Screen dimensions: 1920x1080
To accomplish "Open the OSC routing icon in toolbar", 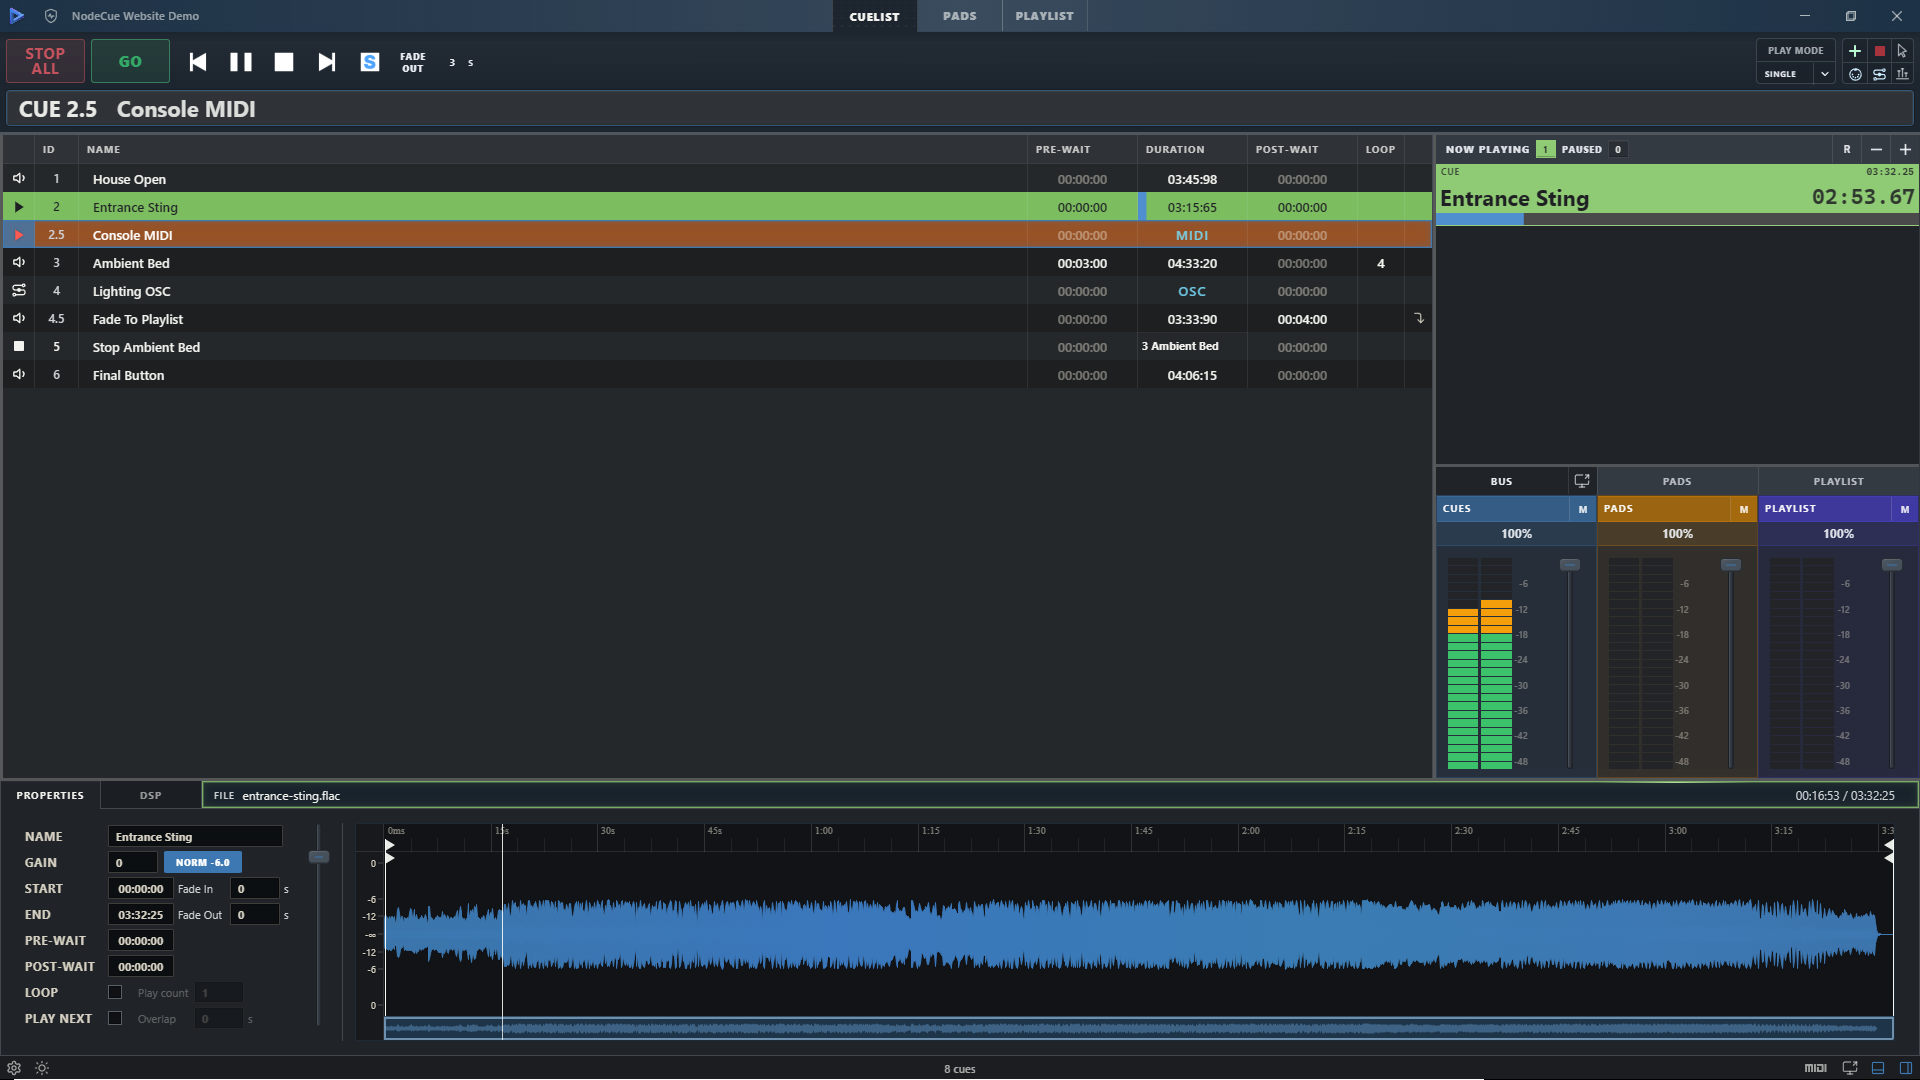I will point(1880,75).
